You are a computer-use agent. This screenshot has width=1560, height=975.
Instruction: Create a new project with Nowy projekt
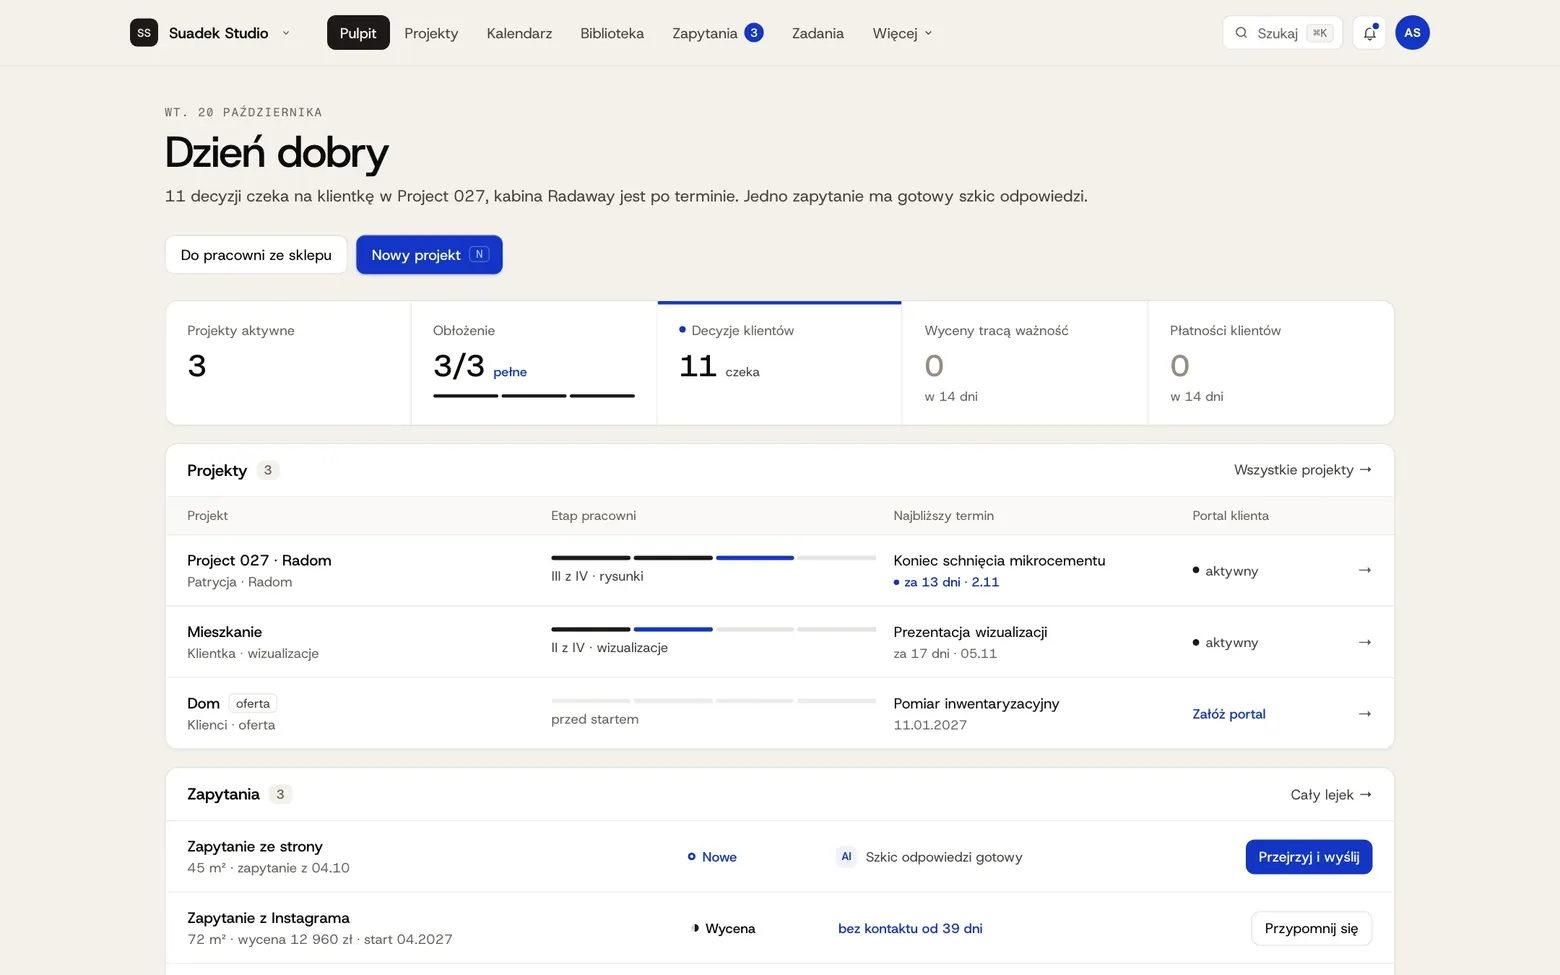(429, 255)
